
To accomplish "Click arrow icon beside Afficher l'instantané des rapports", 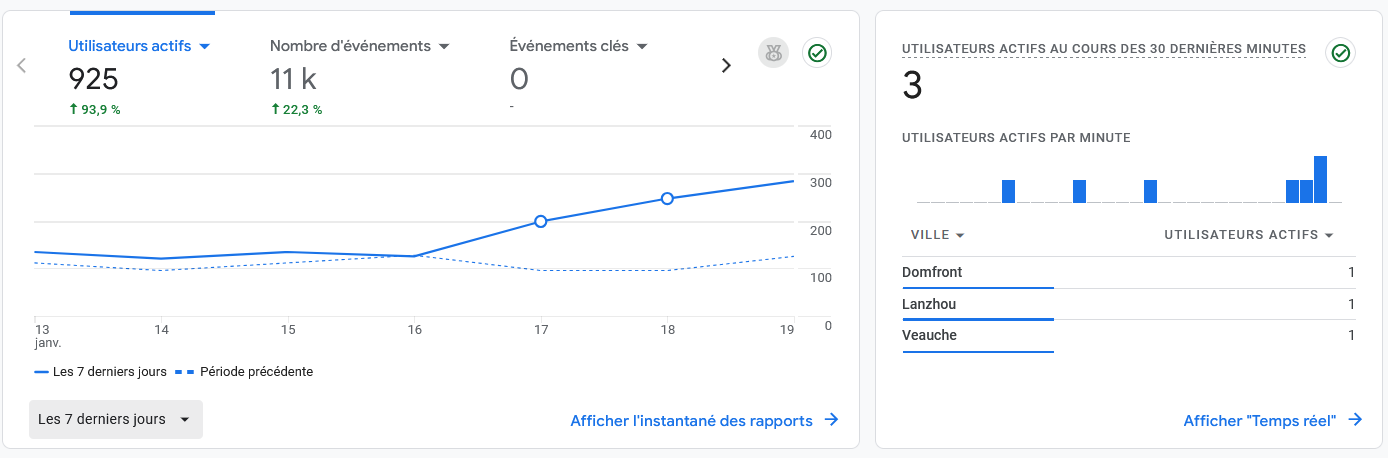I will click(x=831, y=421).
